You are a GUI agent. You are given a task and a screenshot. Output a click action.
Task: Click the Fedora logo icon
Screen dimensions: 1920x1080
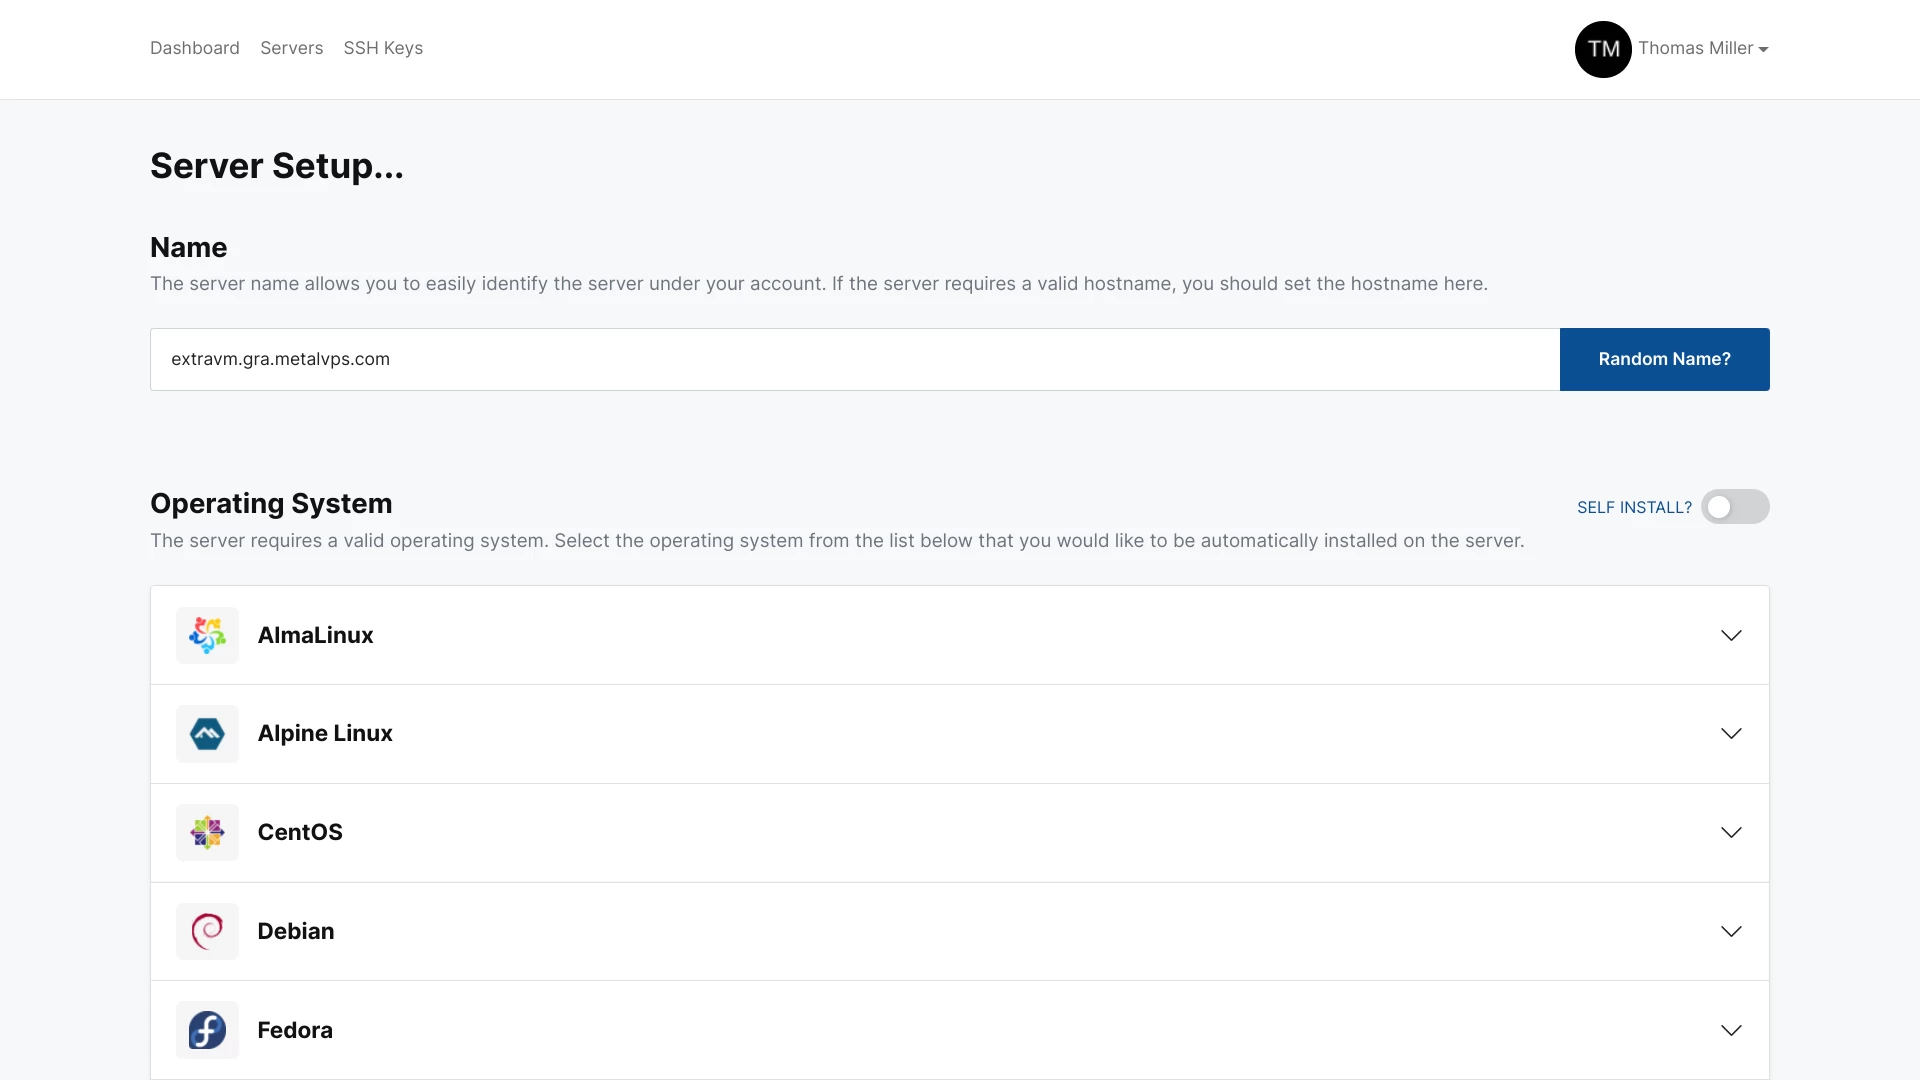tap(207, 1030)
